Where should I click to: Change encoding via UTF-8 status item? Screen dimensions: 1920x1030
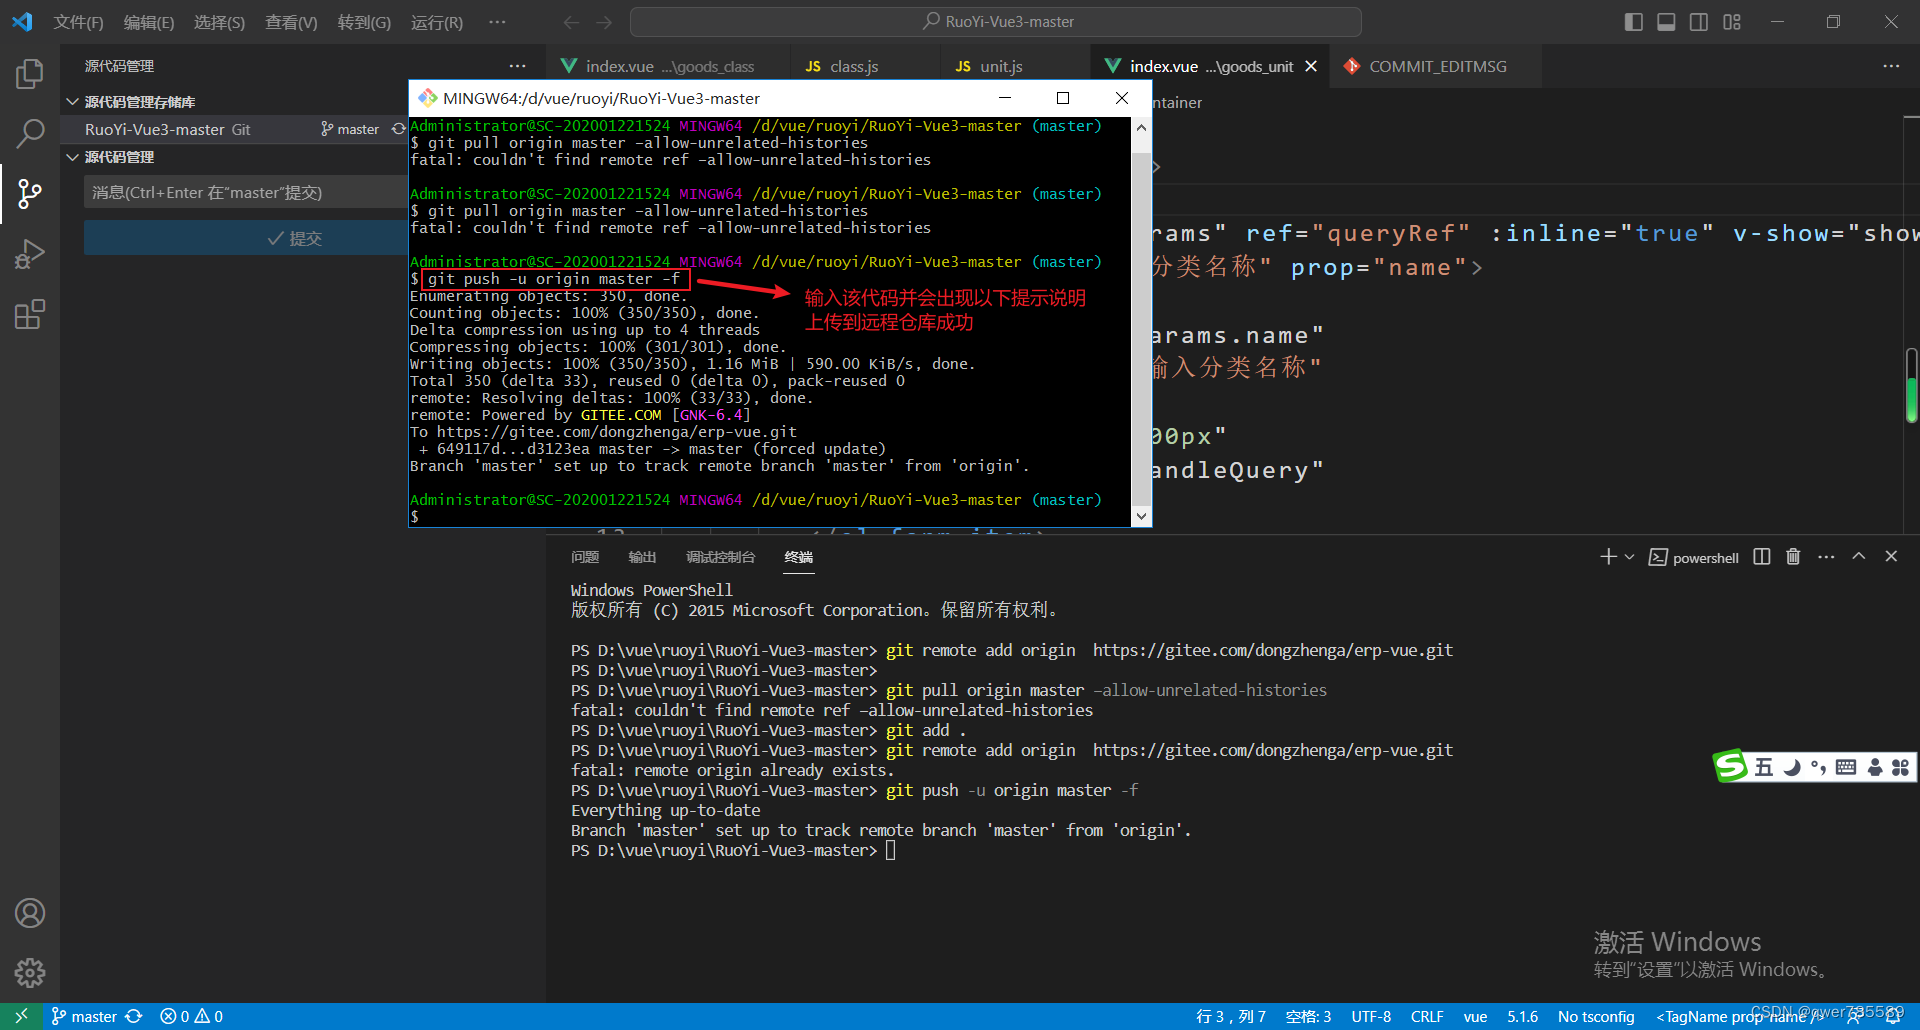(1371, 1016)
